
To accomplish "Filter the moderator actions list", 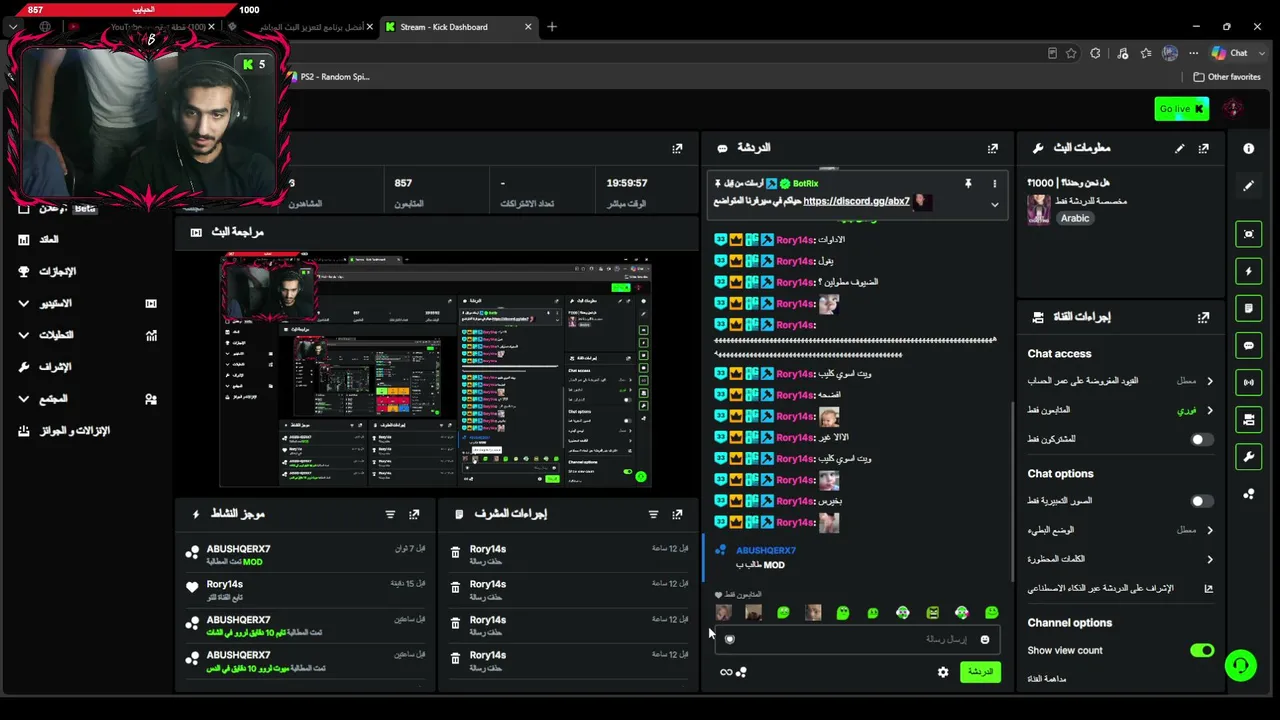I will (653, 514).
